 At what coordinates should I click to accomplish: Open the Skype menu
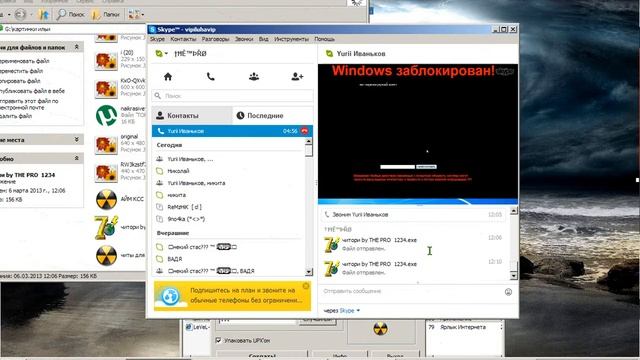[157, 39]
